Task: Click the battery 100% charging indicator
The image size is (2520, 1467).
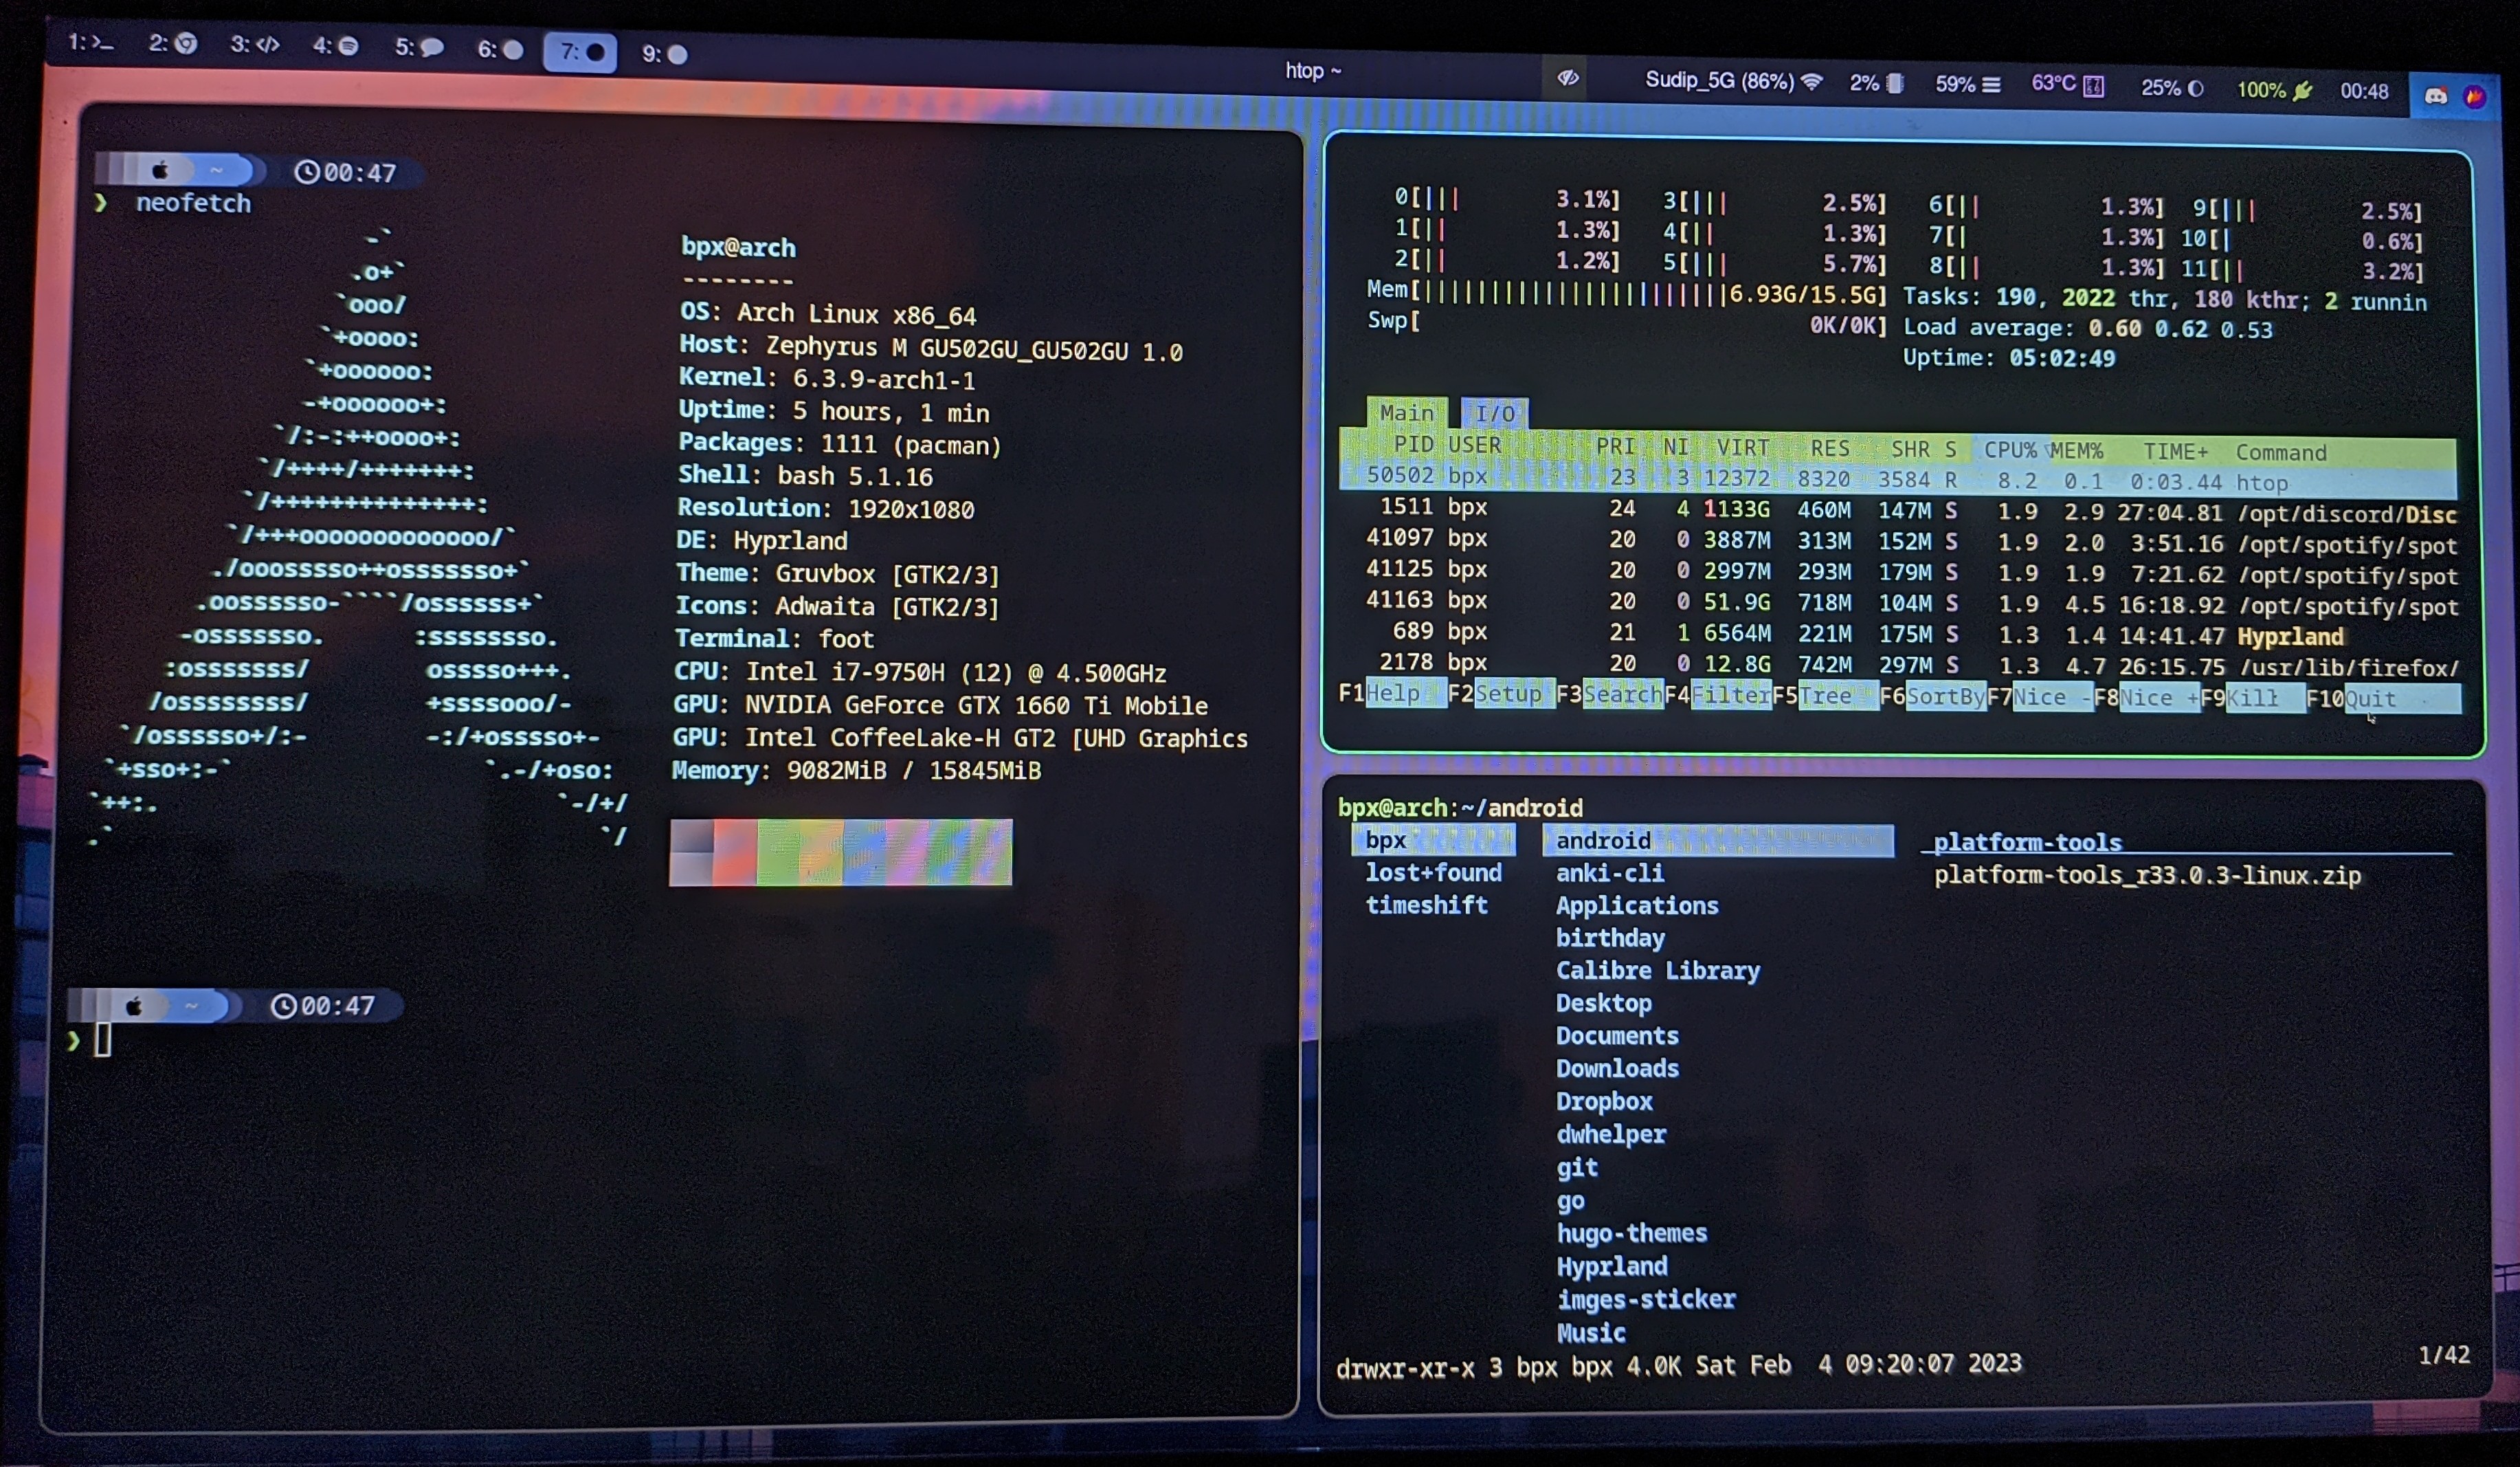Action: pos(2275,90)
